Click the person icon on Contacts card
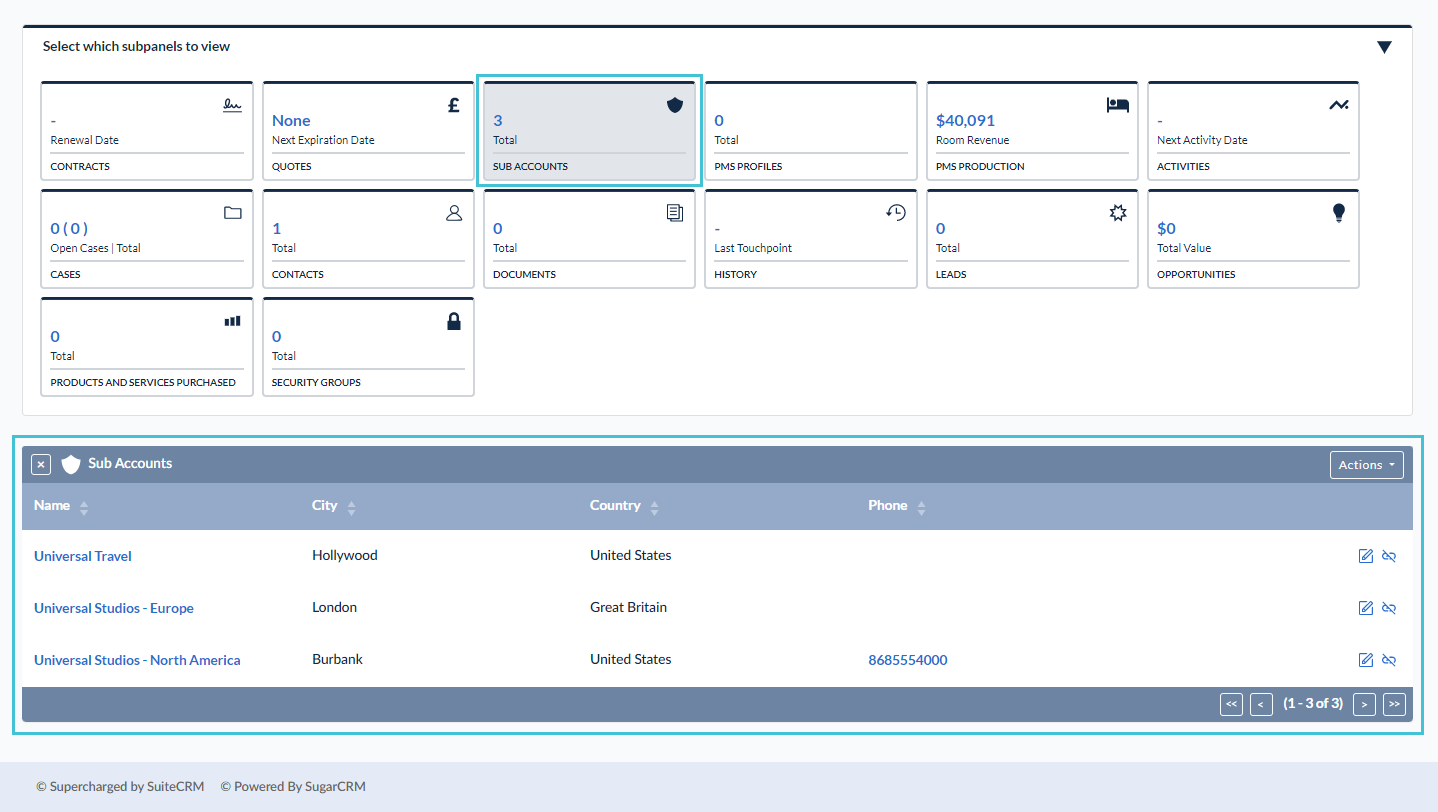This screenshot has width=1438, height=812. pos(454,213)
